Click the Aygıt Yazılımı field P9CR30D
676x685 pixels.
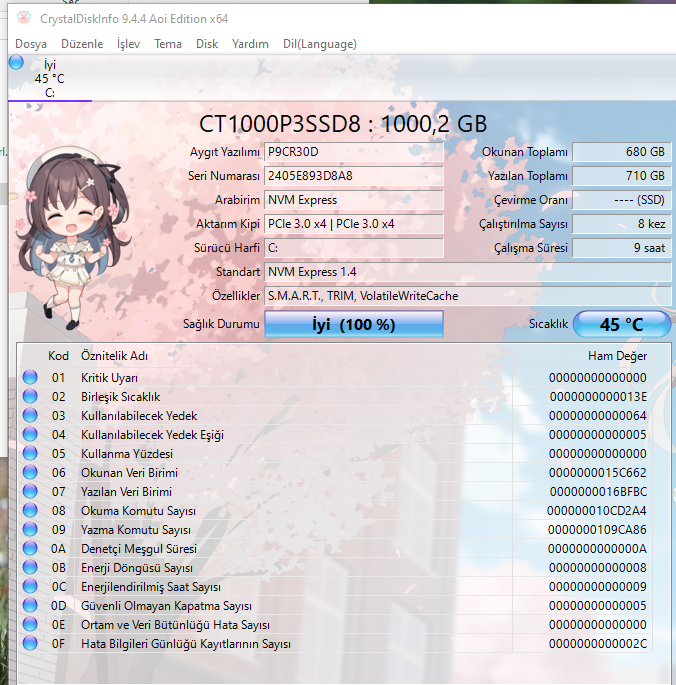click(354, 152)
